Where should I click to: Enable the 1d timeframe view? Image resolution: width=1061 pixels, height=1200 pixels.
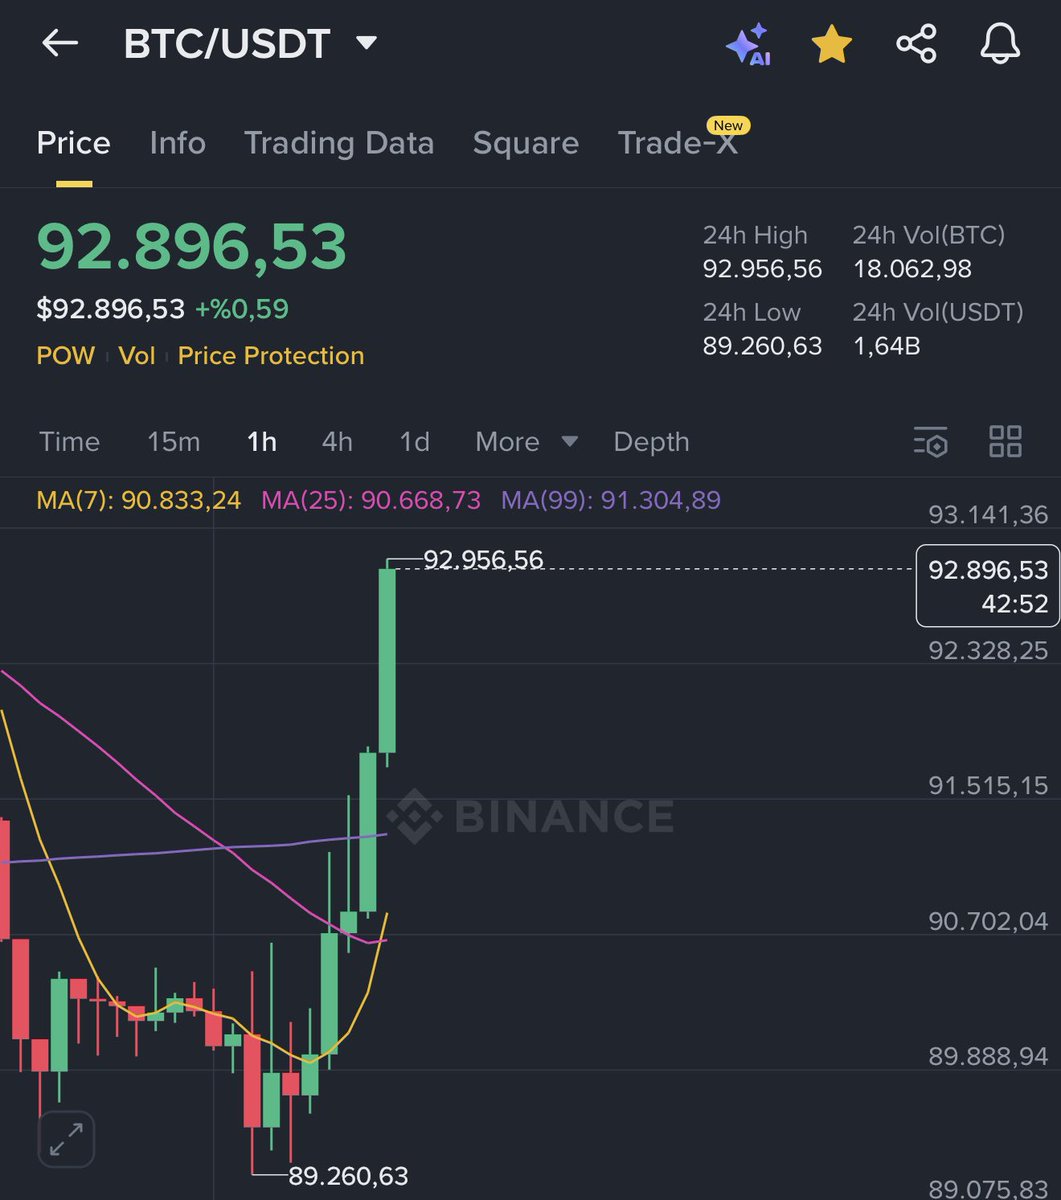pyautogui.click(x=413, y=441)
